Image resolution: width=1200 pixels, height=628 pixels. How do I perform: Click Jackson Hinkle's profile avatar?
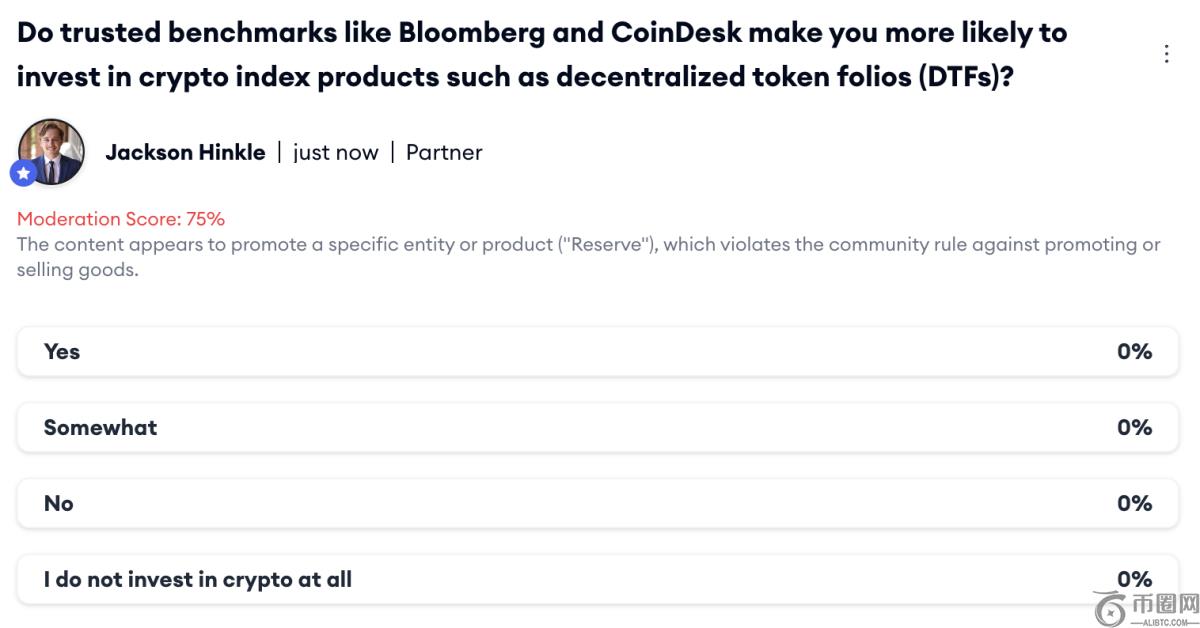click(51, 150)
